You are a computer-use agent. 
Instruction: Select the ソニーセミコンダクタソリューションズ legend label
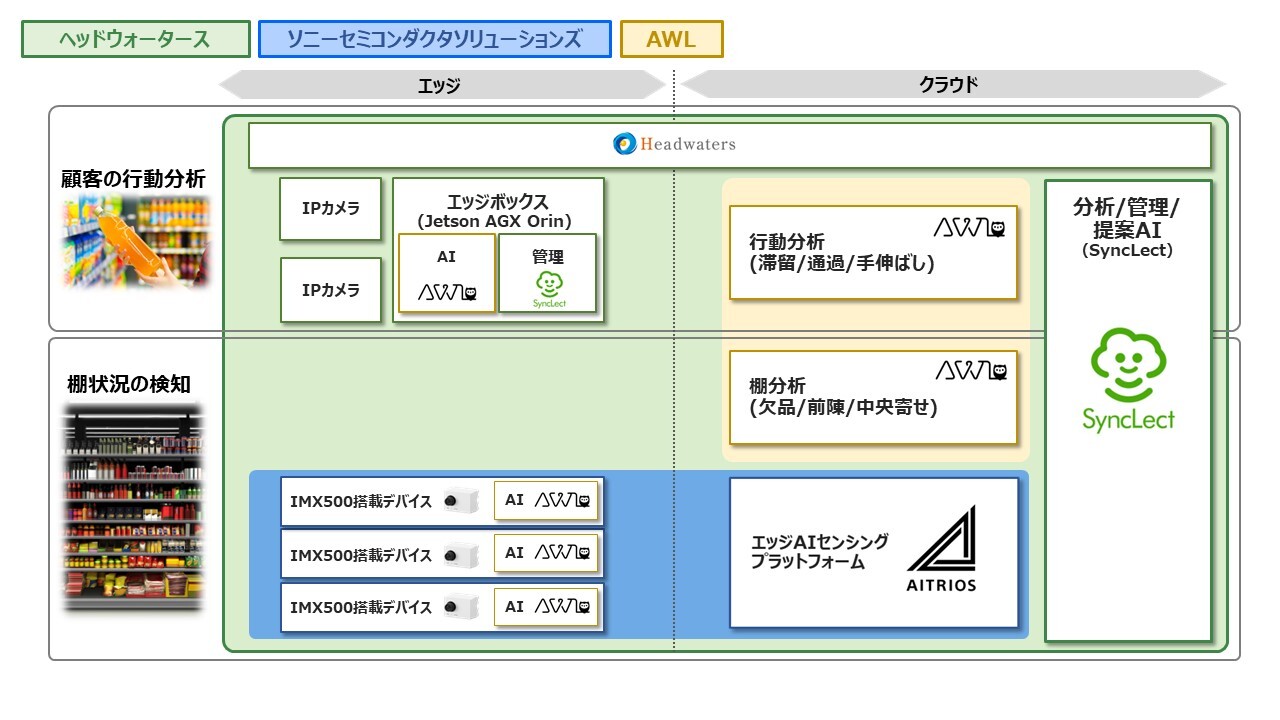tap(434, 39)
